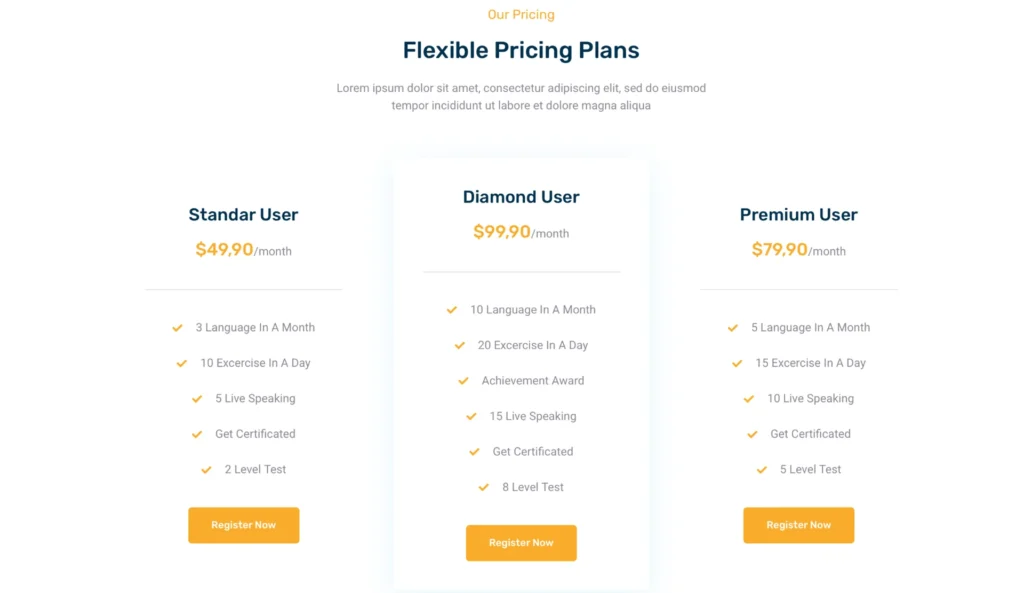Image resolution: width=1024 pixels, height=593 pixels.
Task: Click checkmark next to 2 Level Test
Action: (x=206, y=470)
